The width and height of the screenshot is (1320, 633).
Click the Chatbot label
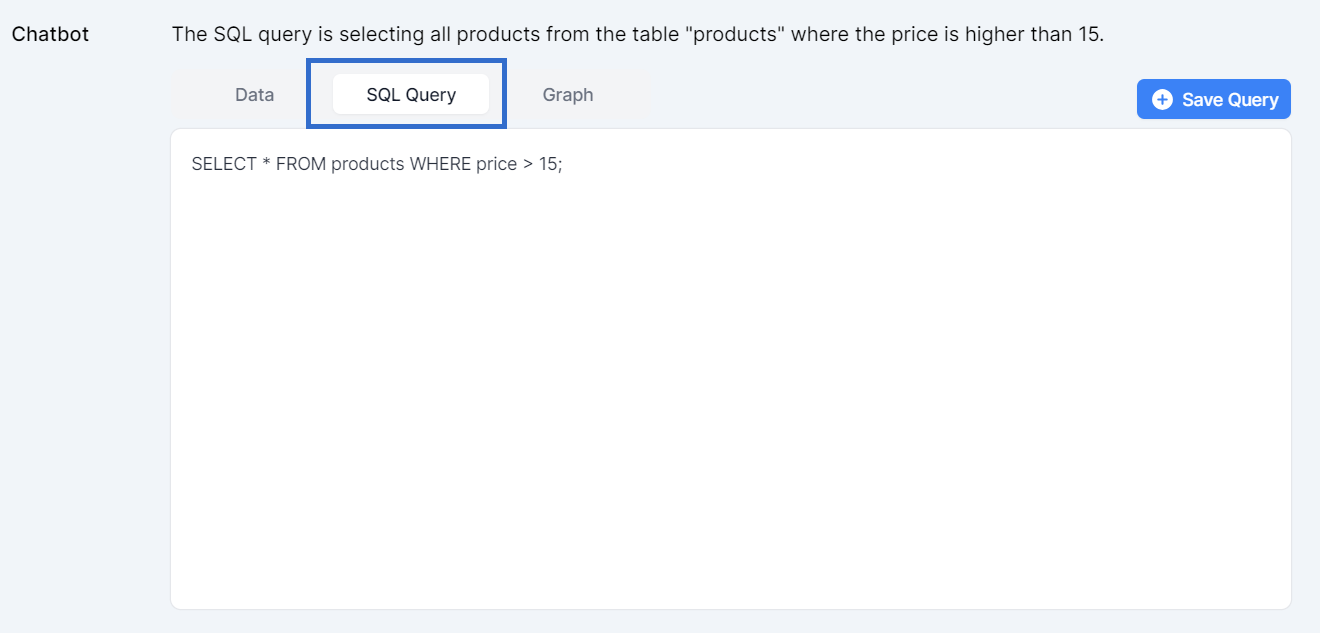point(50,34)
